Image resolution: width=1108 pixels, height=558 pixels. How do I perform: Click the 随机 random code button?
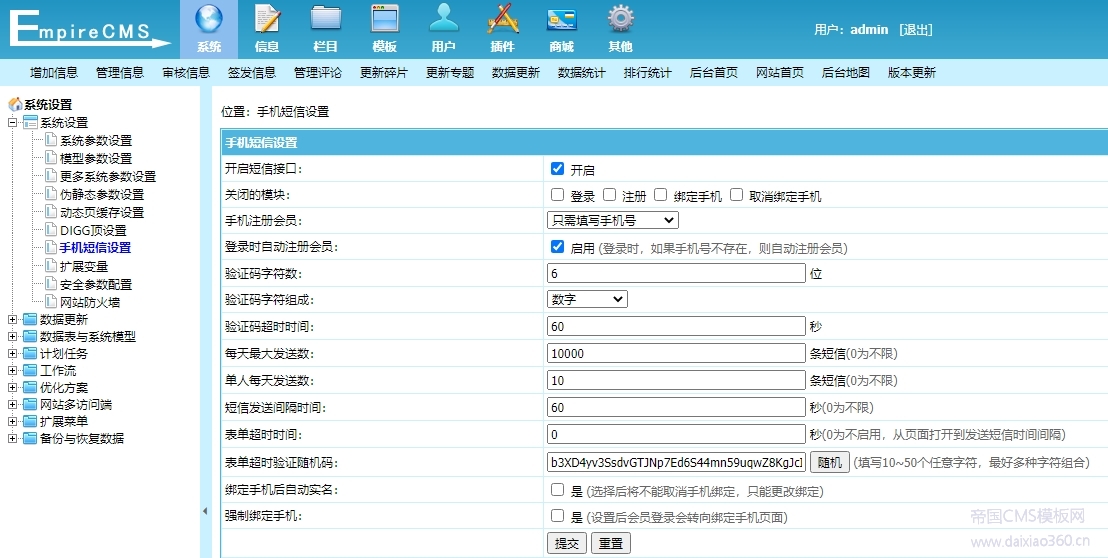pyautogui.click(x=829, y=462)
